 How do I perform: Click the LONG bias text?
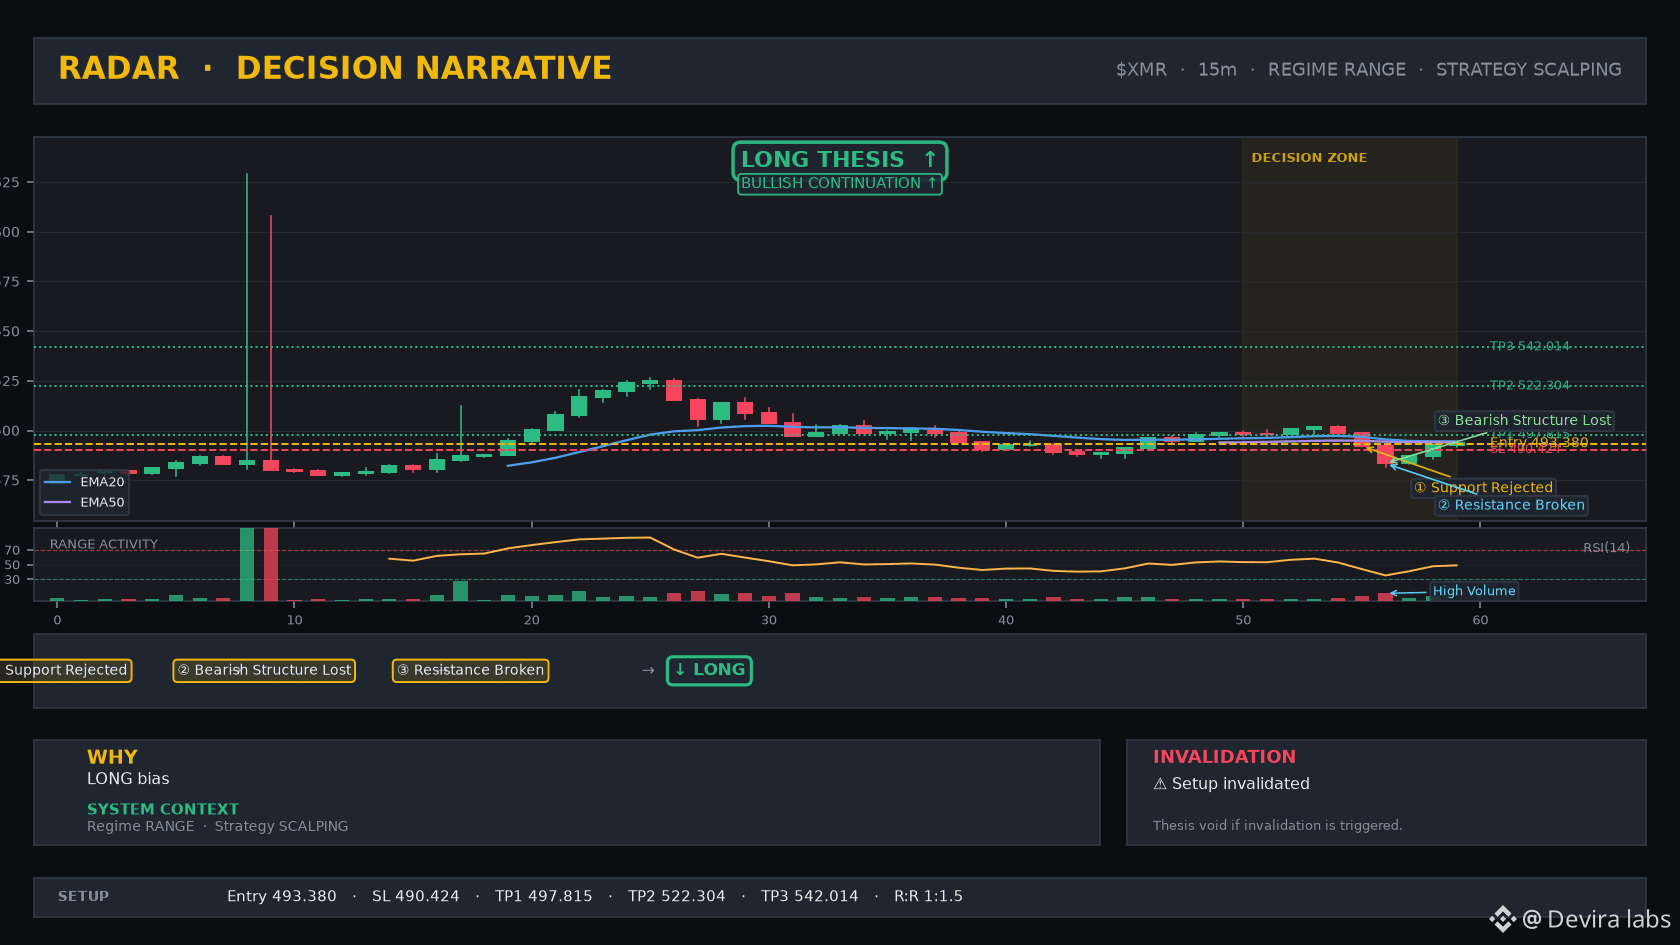tap(128, 779)
